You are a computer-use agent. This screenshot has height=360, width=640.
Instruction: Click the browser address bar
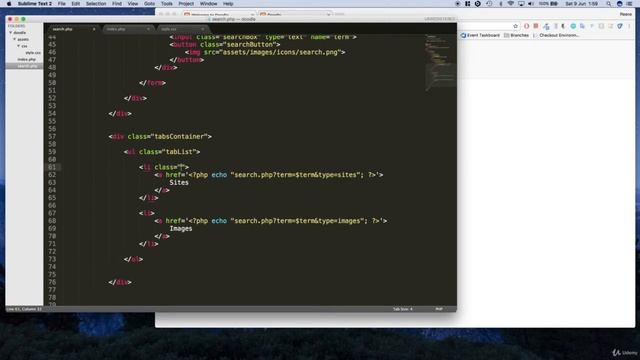coord(484,26)
